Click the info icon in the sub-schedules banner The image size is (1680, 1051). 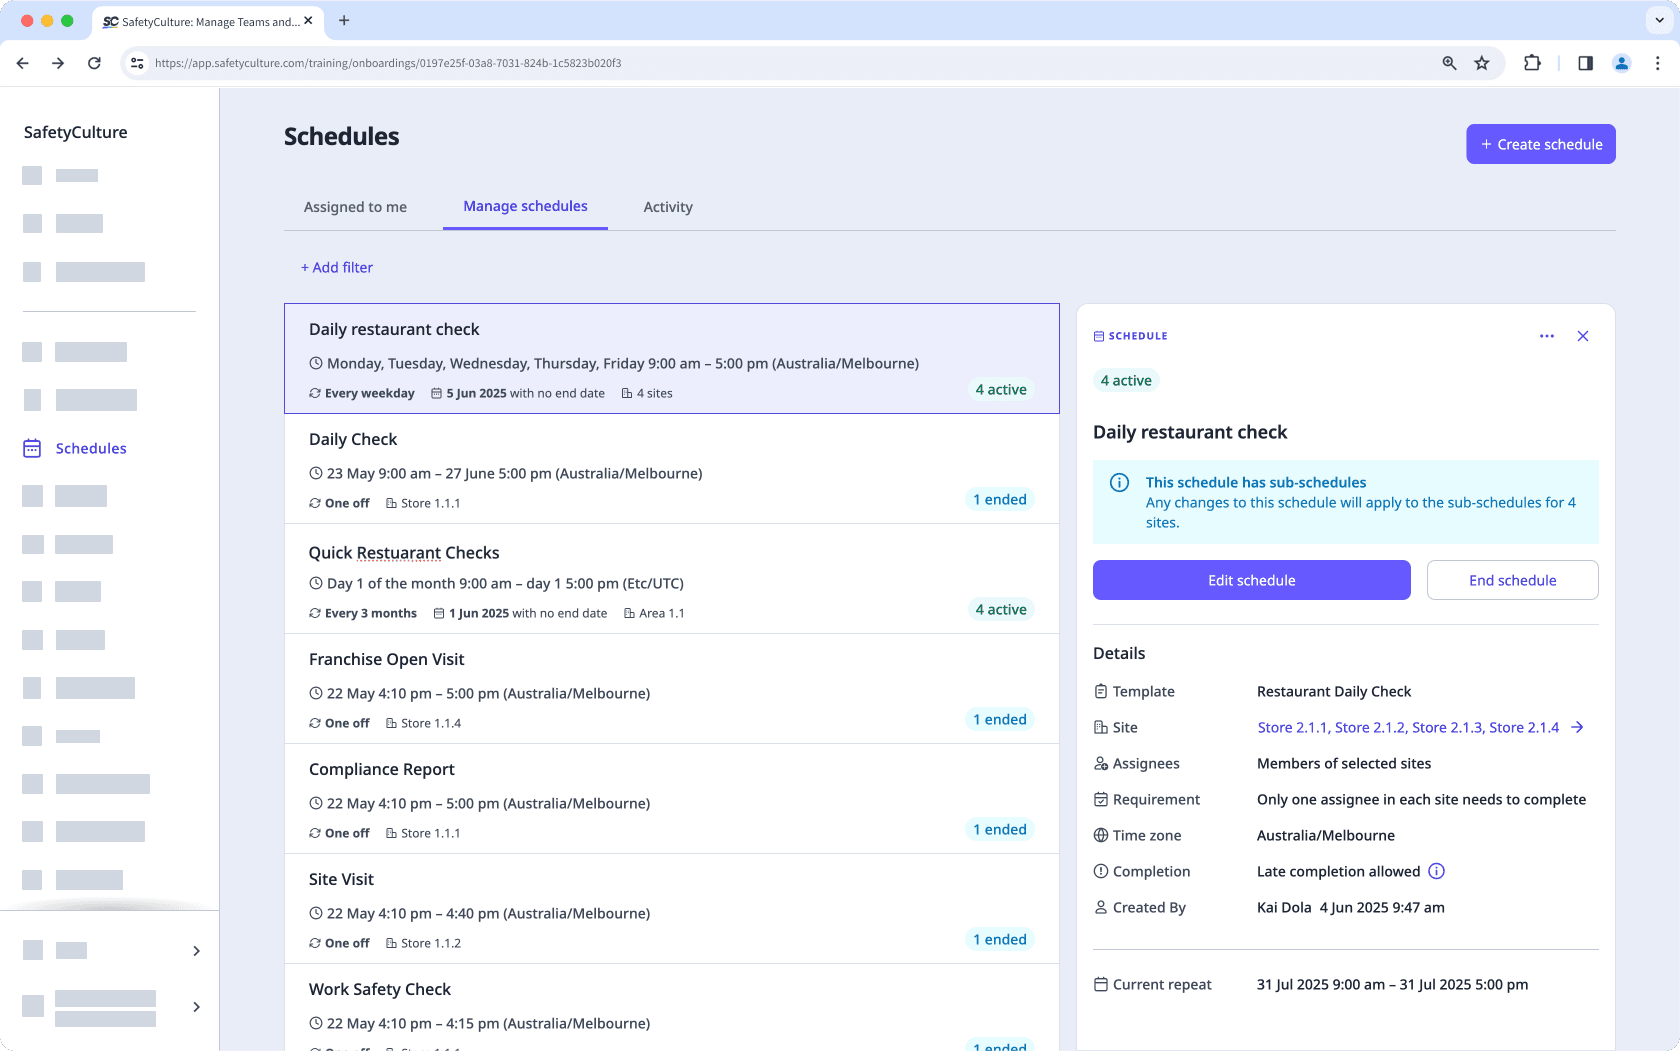[1119, 483]
